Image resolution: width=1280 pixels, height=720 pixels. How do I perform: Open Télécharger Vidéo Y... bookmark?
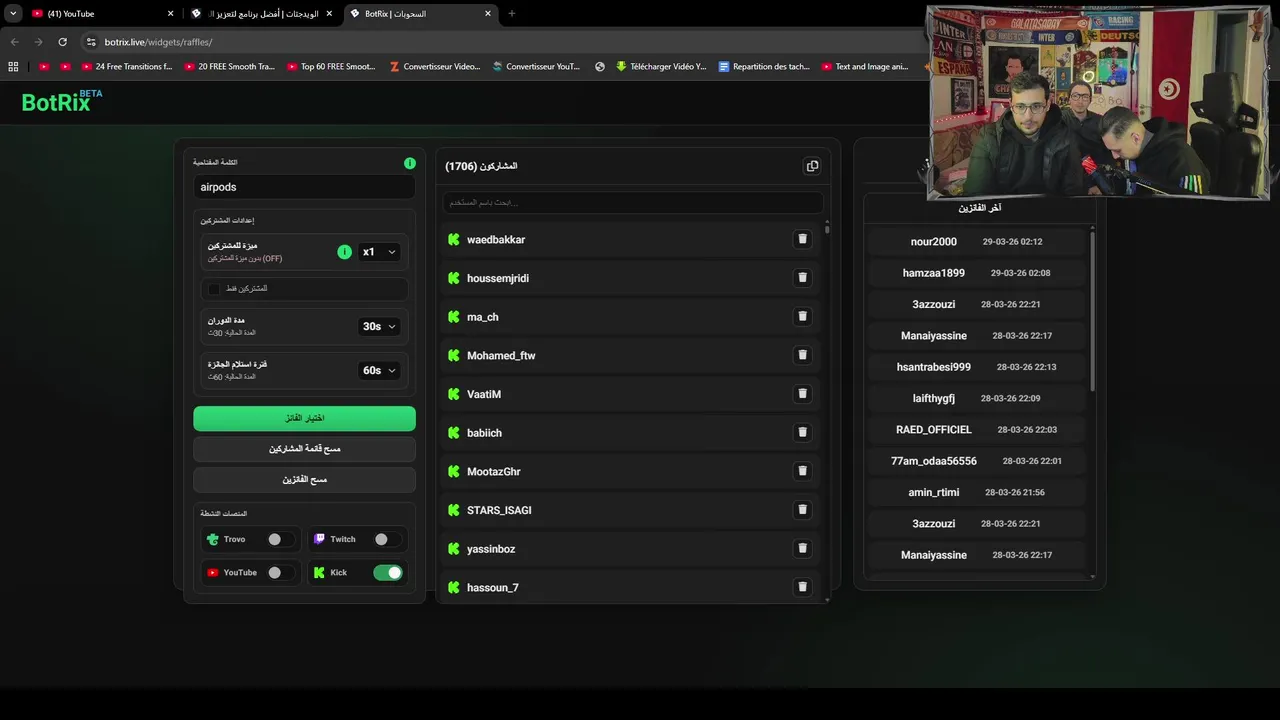click(x=661, y=67)
